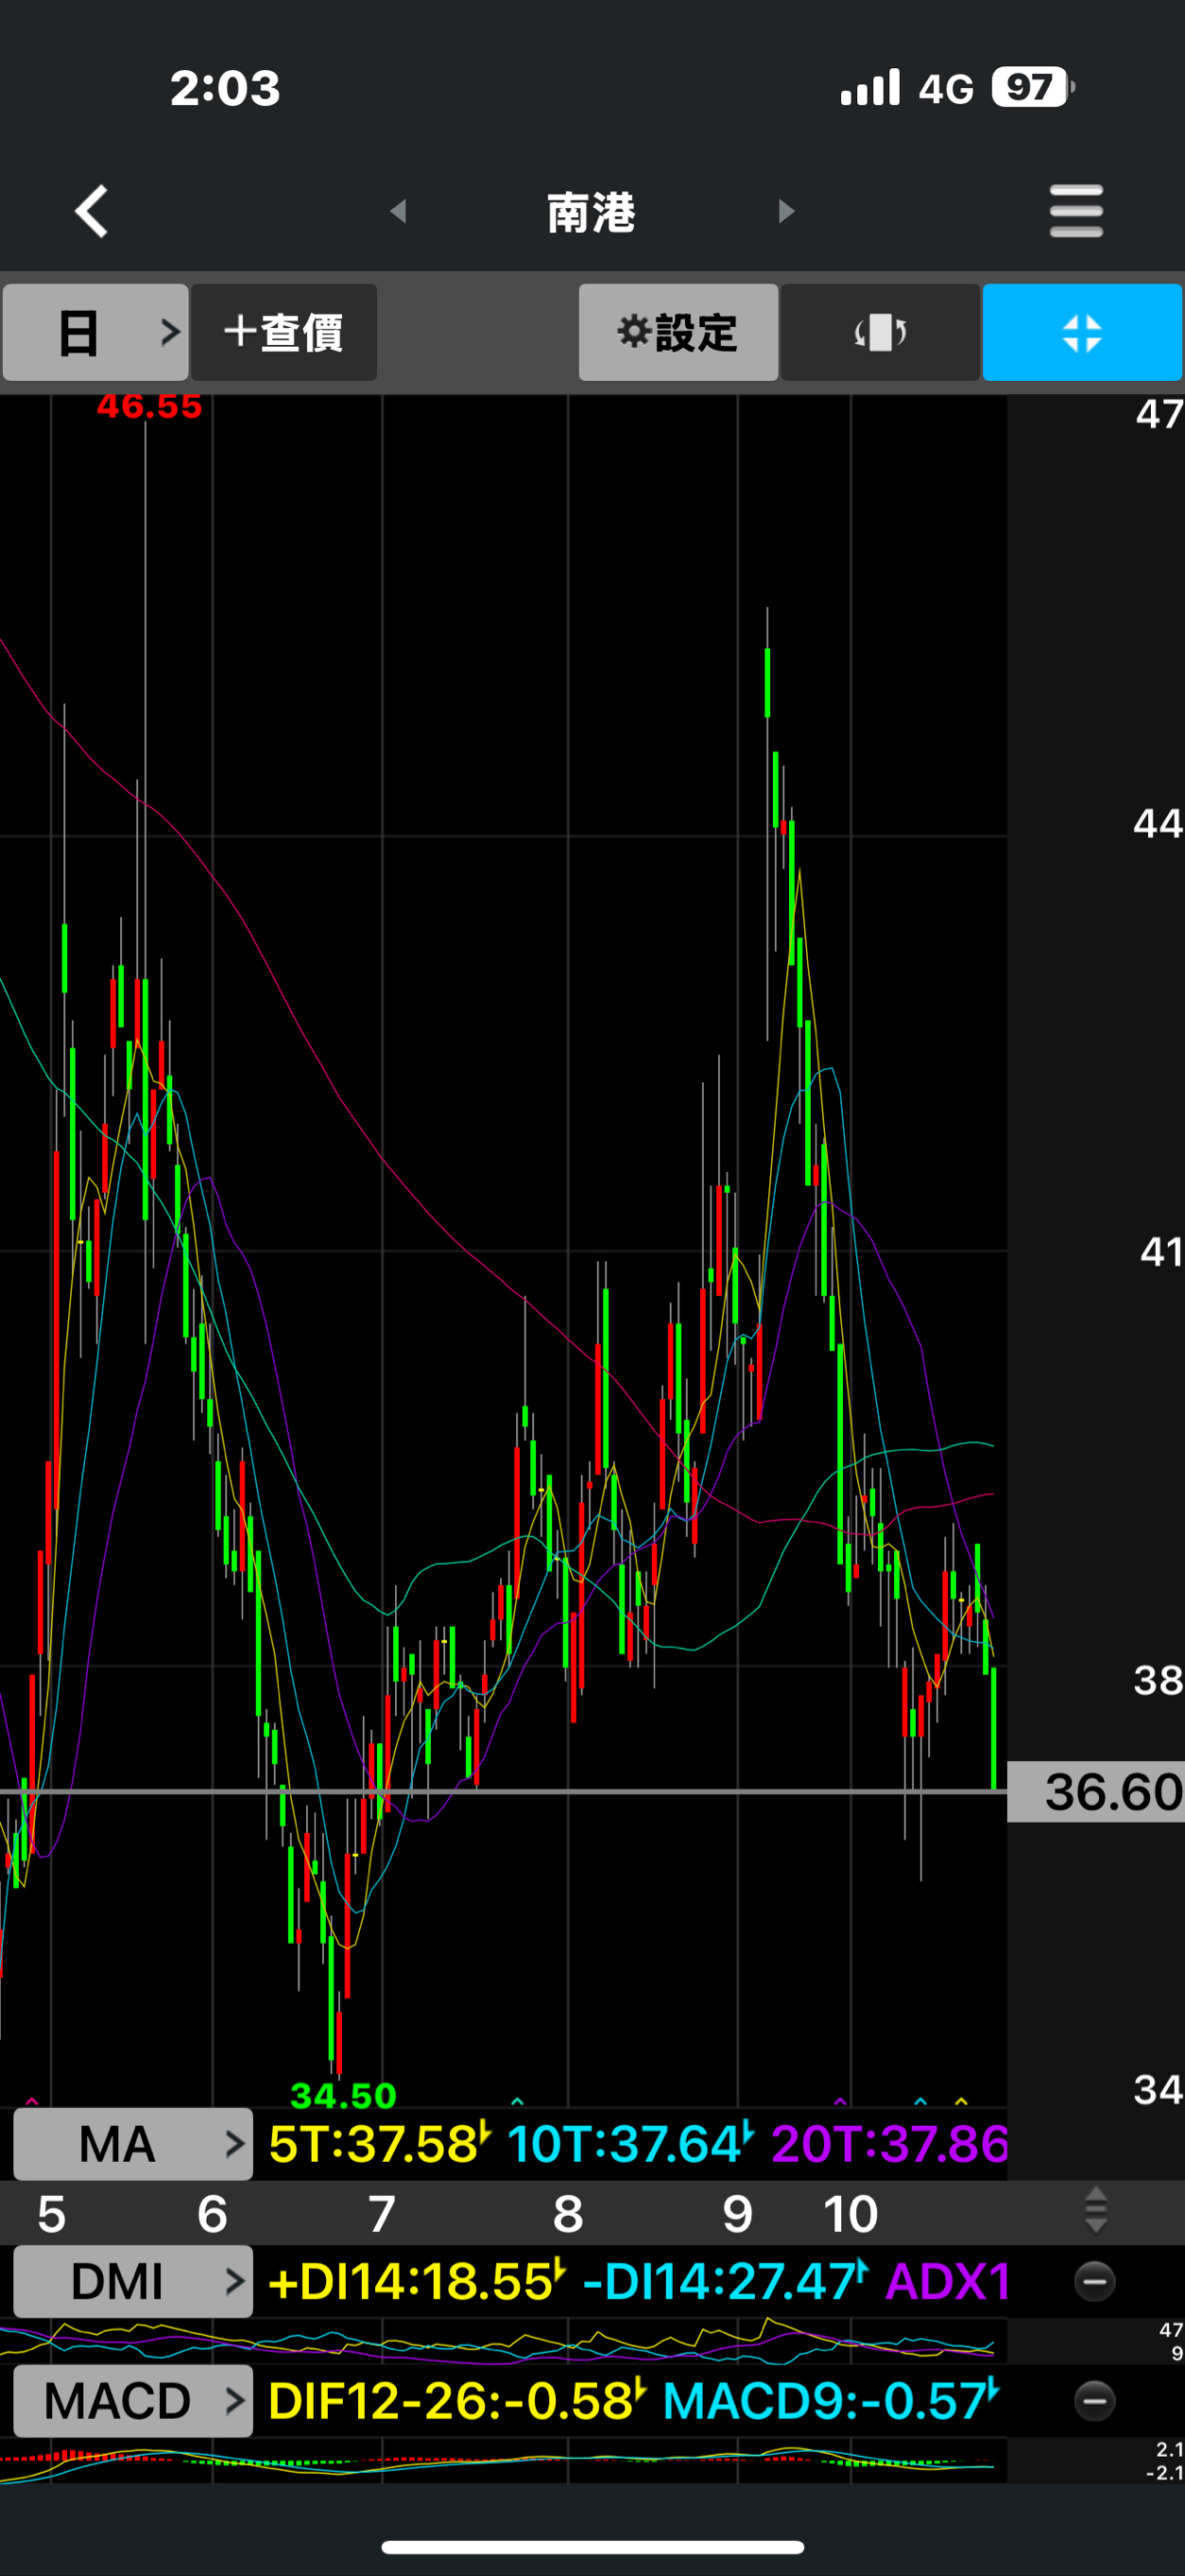The image size is (1185, 2576).
Task: Tap the DIF12-26:-0.58 value
Action: (x=456, y=2400)
